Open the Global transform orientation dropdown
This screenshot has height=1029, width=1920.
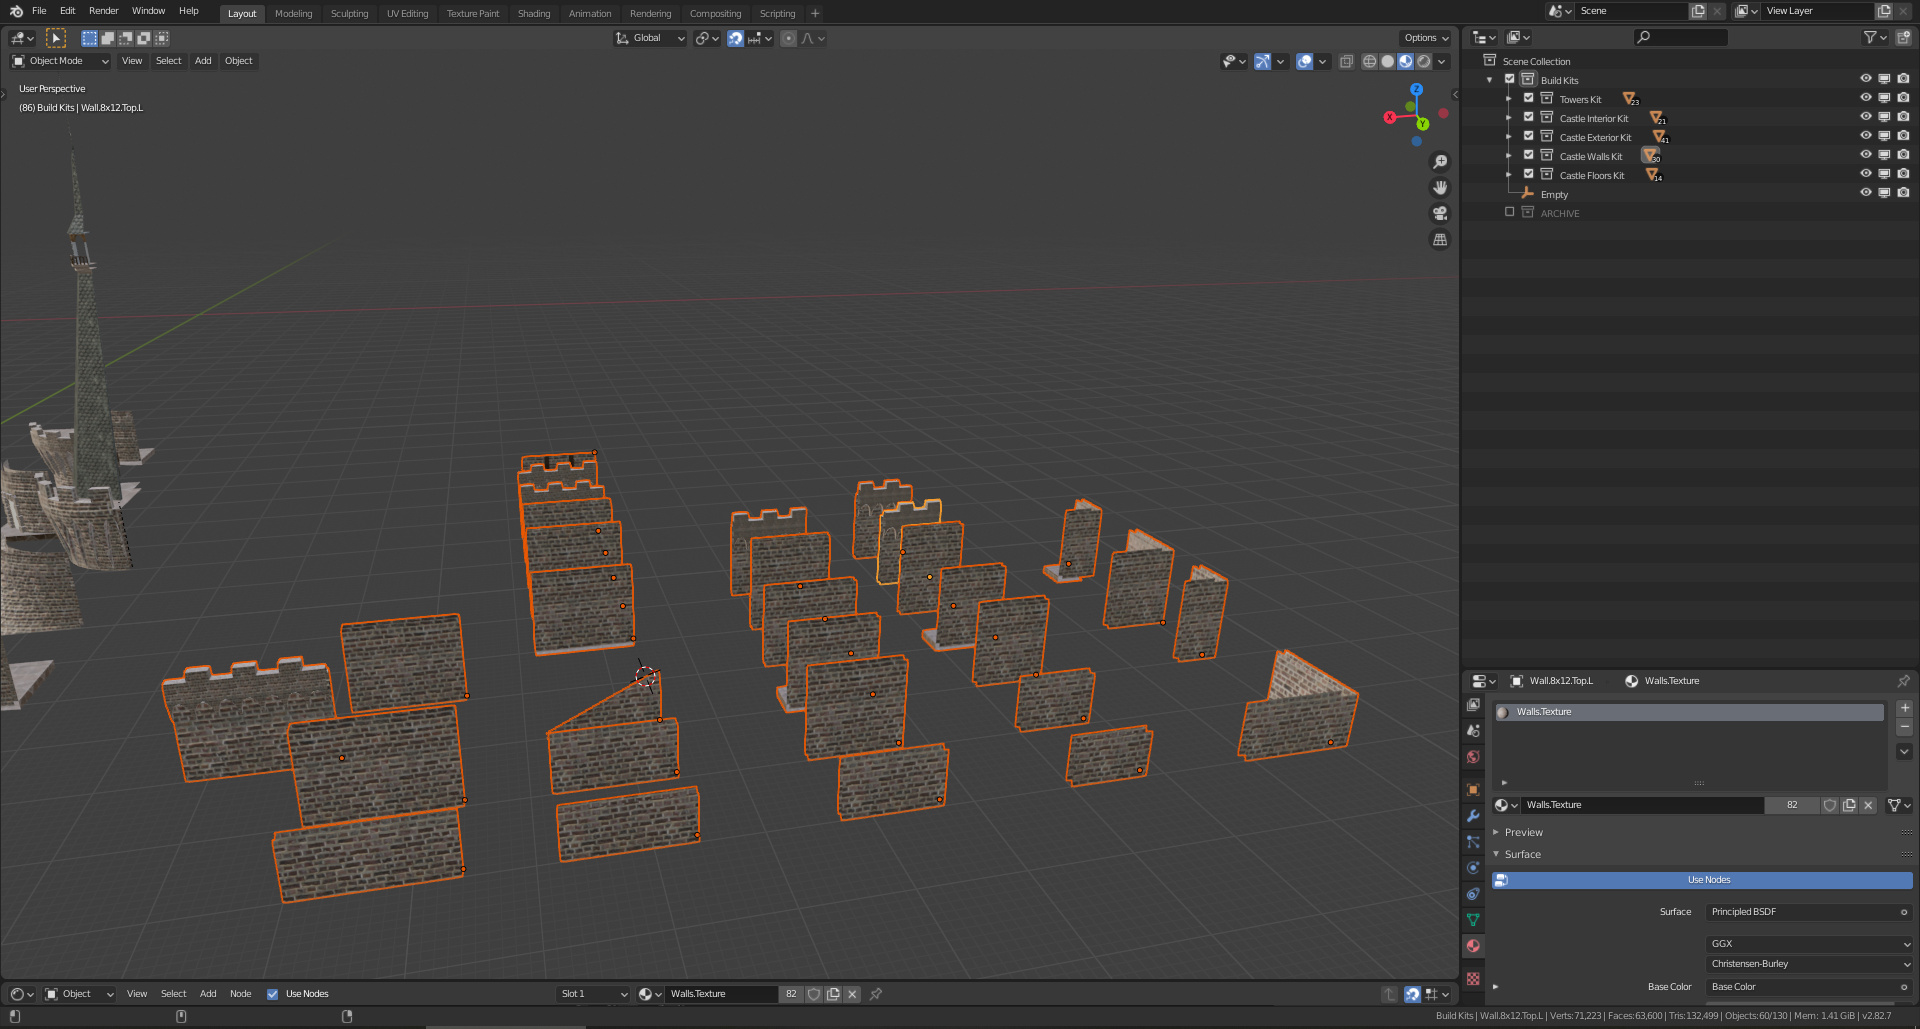pyautogui.click(x=651, y=38)
